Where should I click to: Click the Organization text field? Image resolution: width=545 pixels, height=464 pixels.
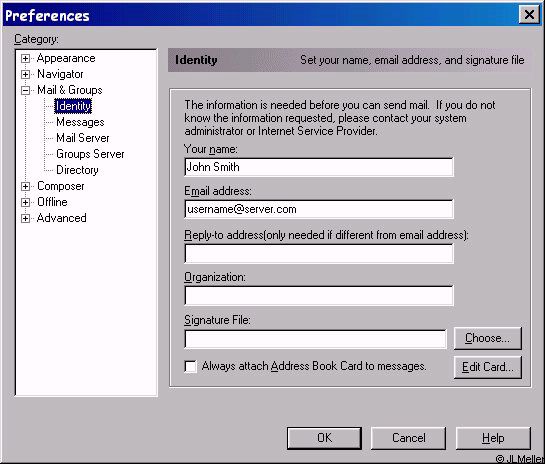pyautogui.click(x=319, y=296)
